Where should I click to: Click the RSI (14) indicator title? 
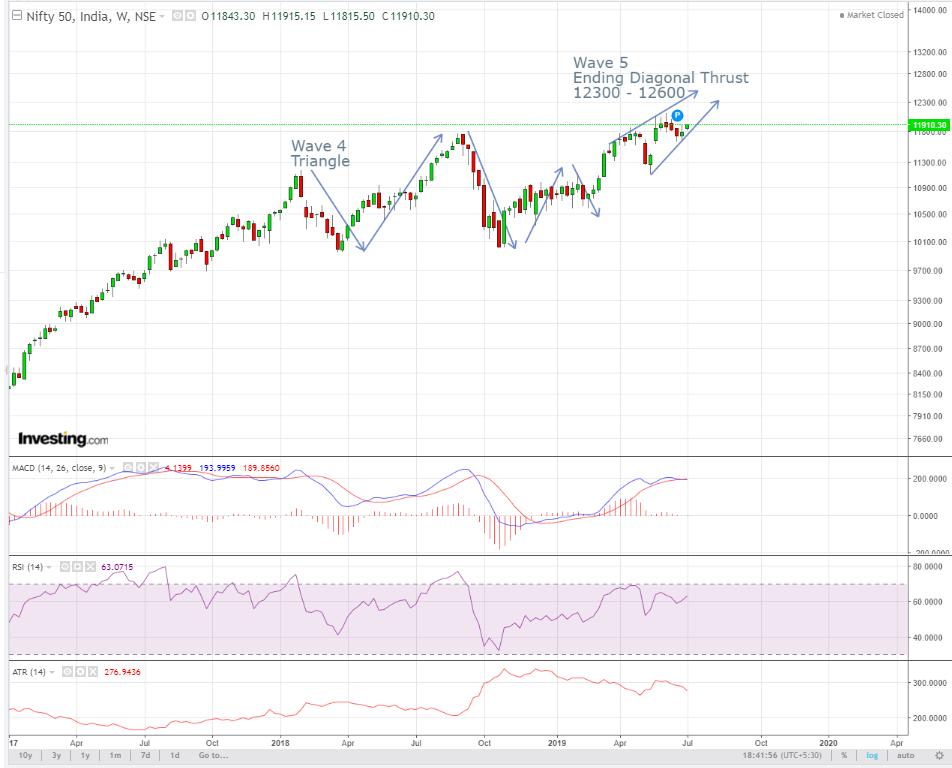coord(27,567)
